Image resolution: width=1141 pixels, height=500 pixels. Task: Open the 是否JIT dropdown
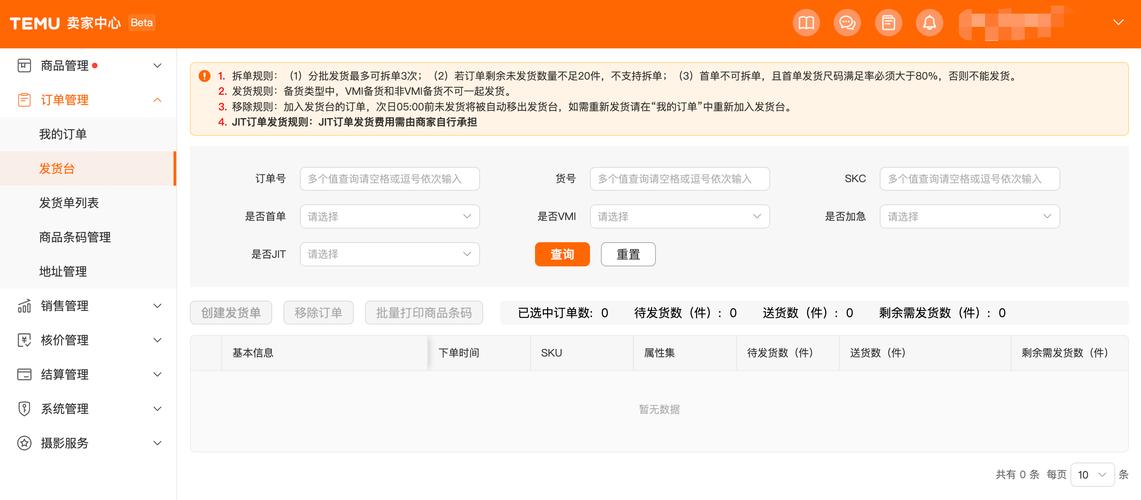(x=390, y=254)
